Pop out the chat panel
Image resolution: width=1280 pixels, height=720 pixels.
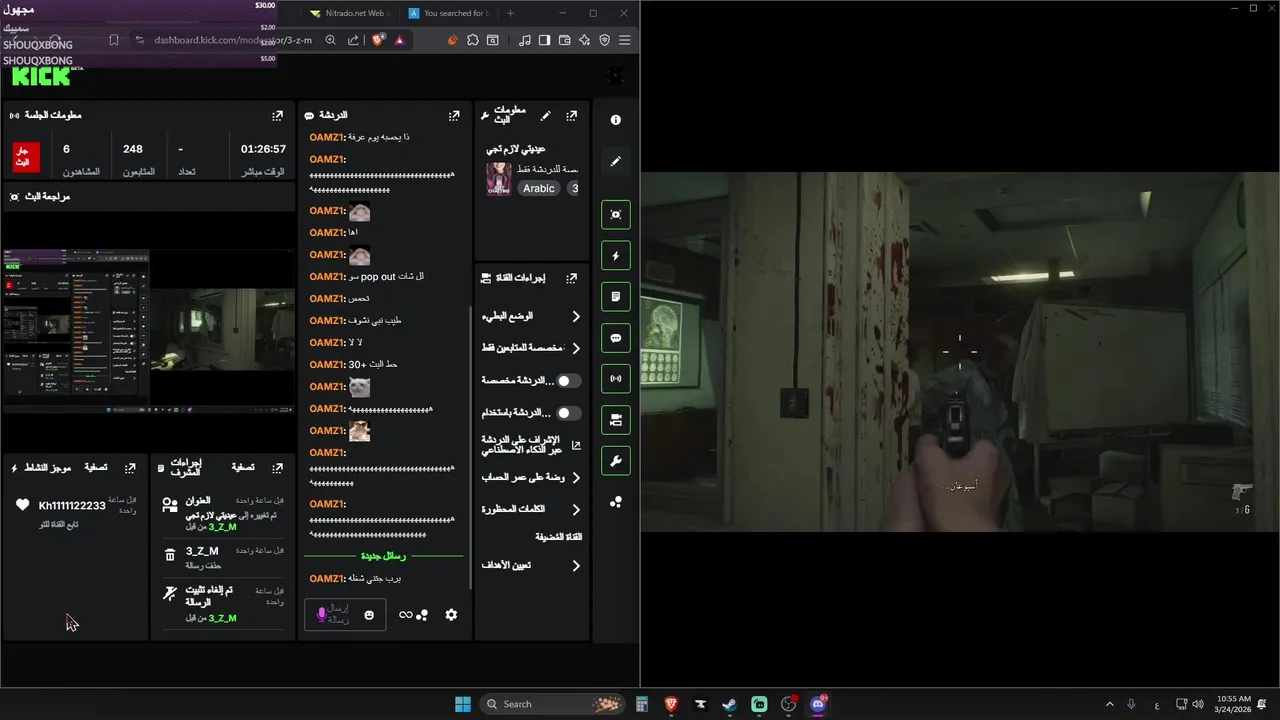[x=454, y=116]
